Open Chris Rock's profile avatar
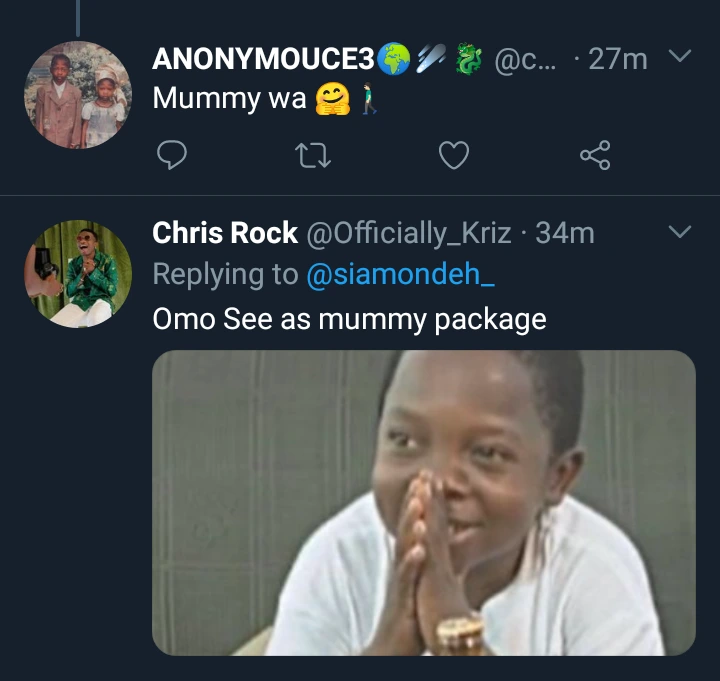Image resolution: width=720 pixels, height=681 pixels. (77, 273)
